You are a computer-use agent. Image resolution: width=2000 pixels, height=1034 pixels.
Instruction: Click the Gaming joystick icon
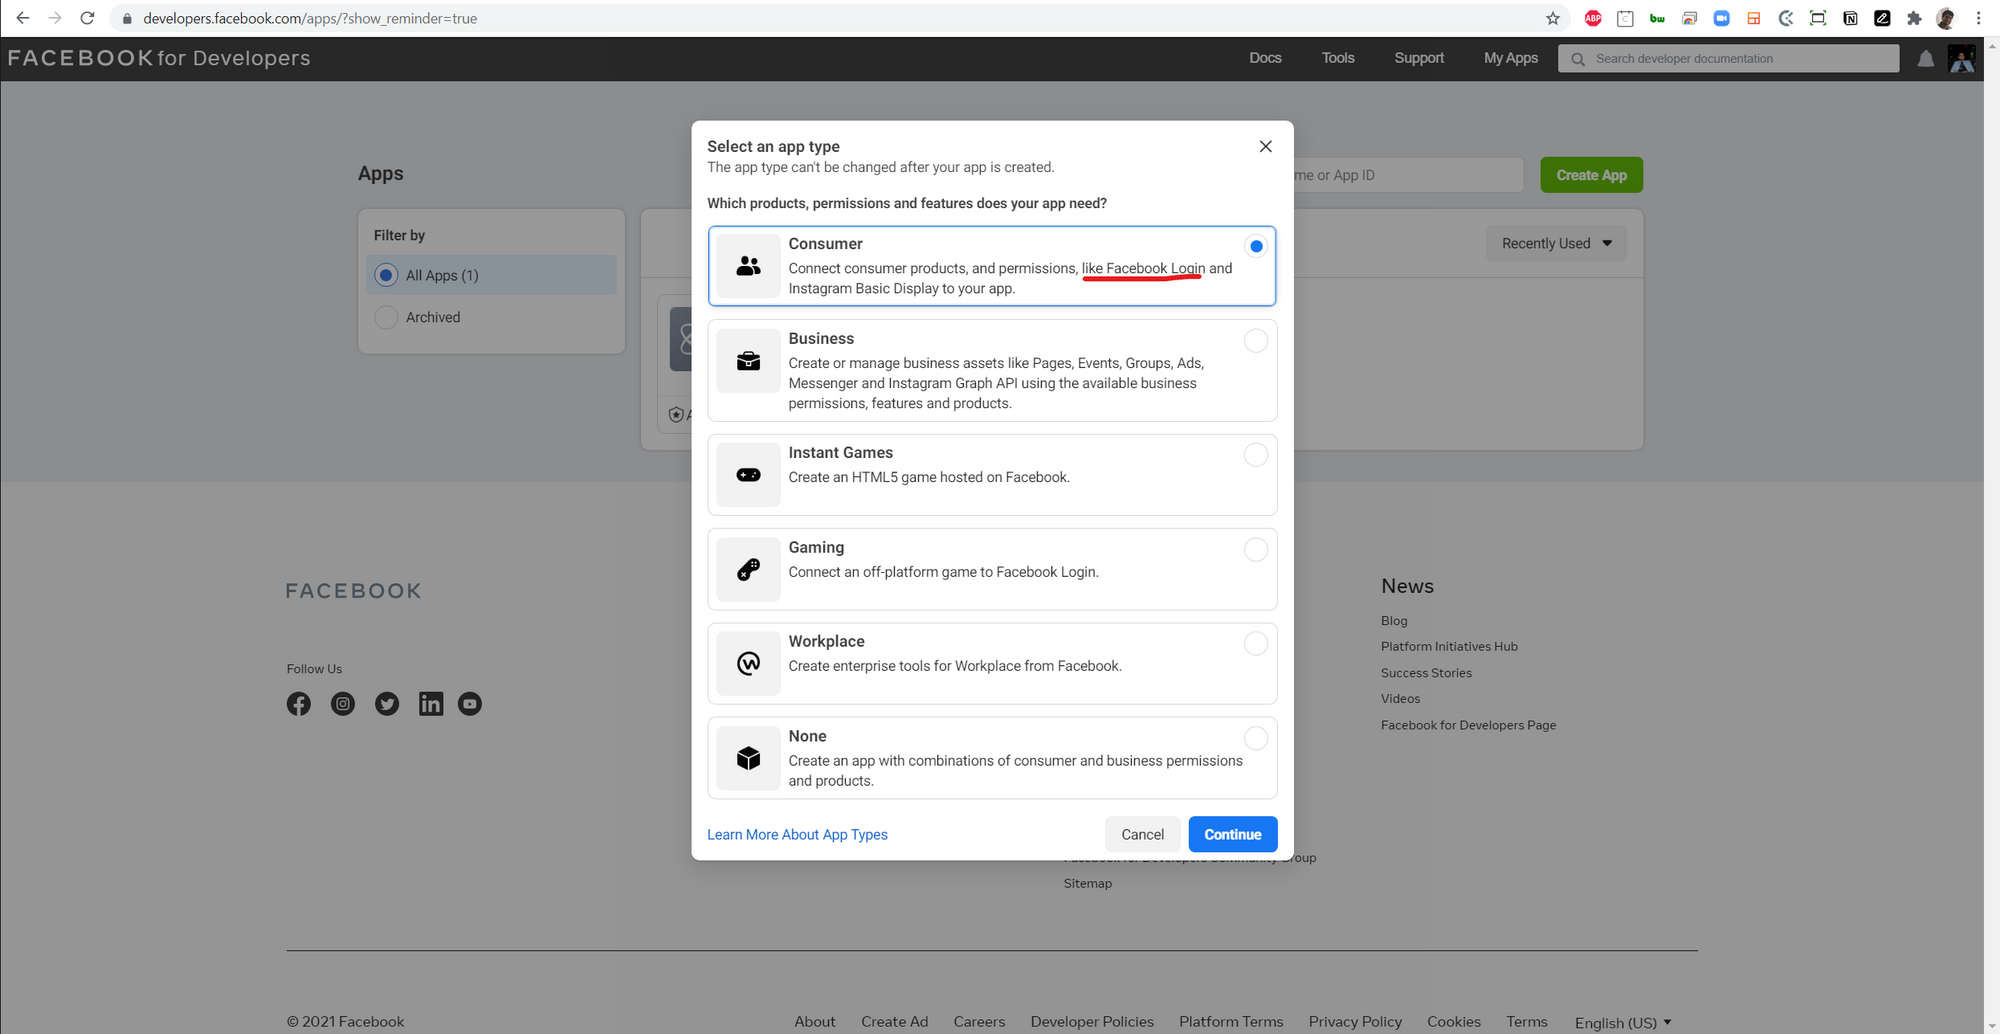[748, 569]
